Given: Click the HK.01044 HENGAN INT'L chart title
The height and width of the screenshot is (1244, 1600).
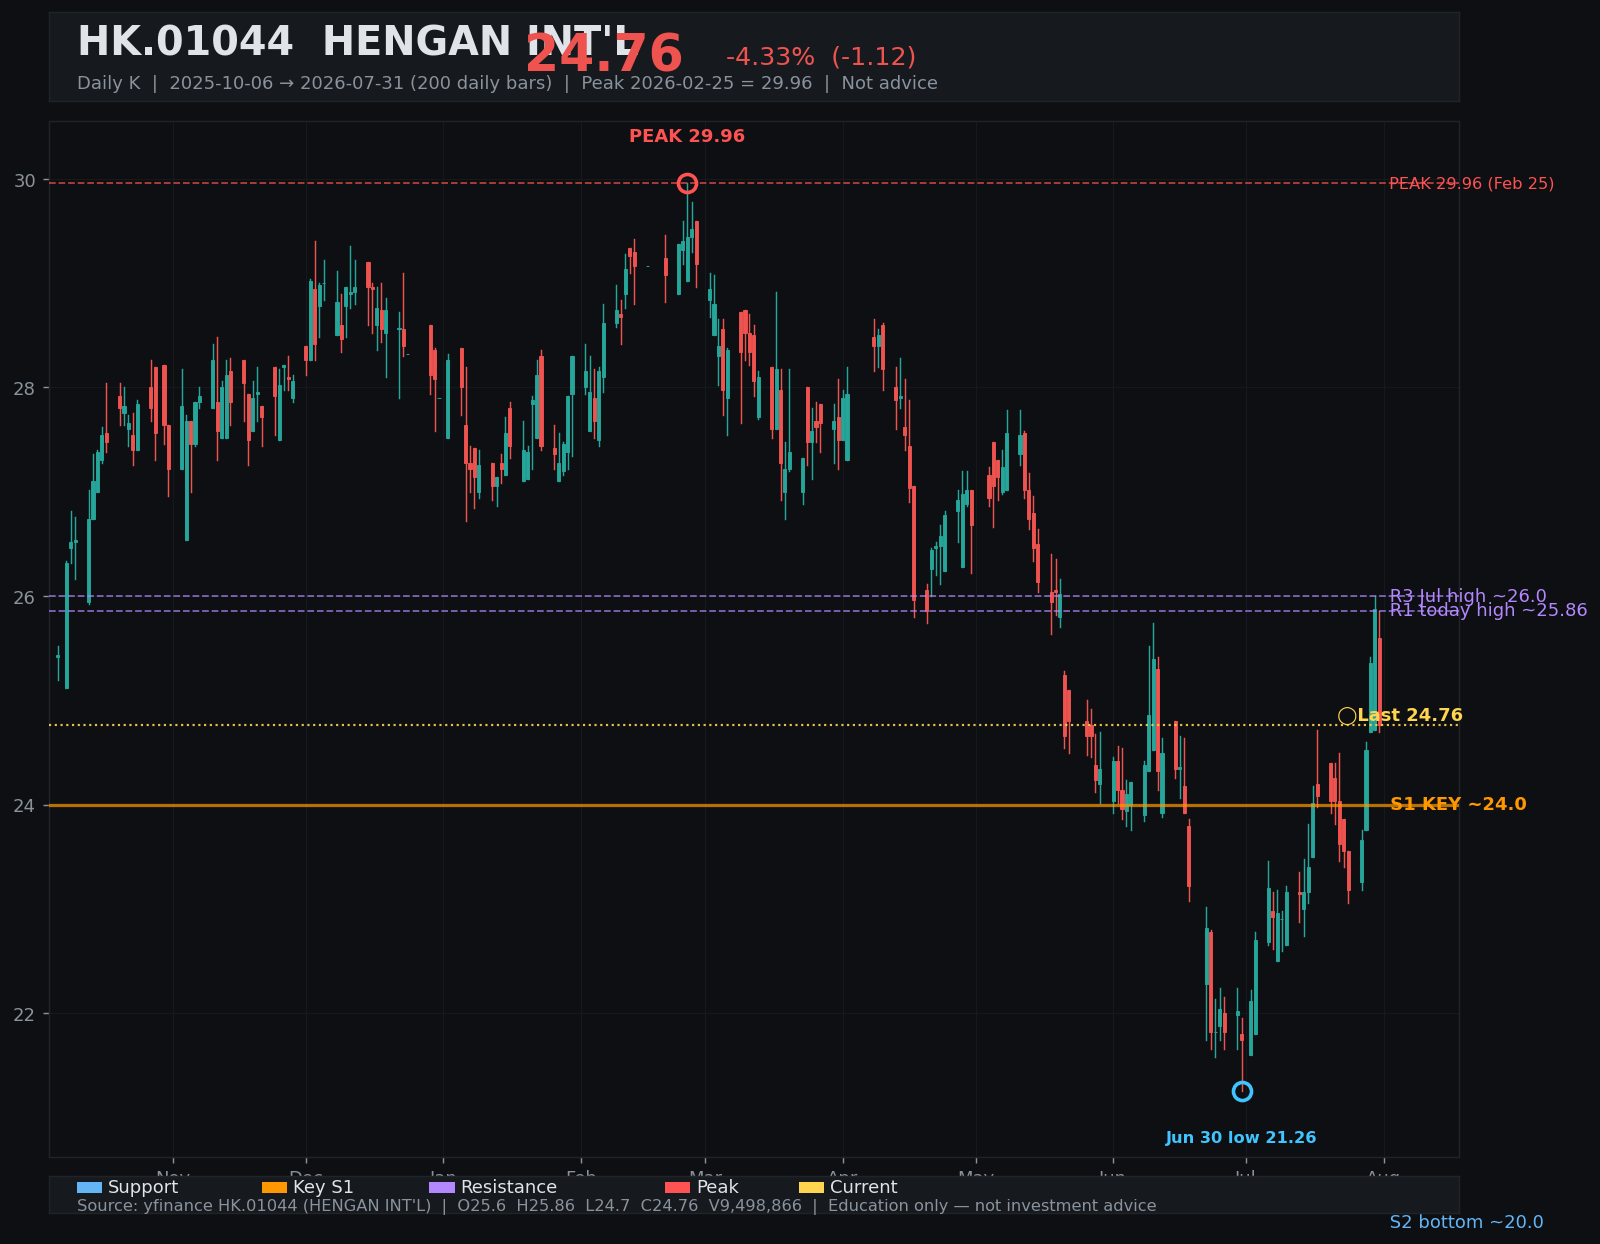Looking at the screenshot, I should point(354,43).
